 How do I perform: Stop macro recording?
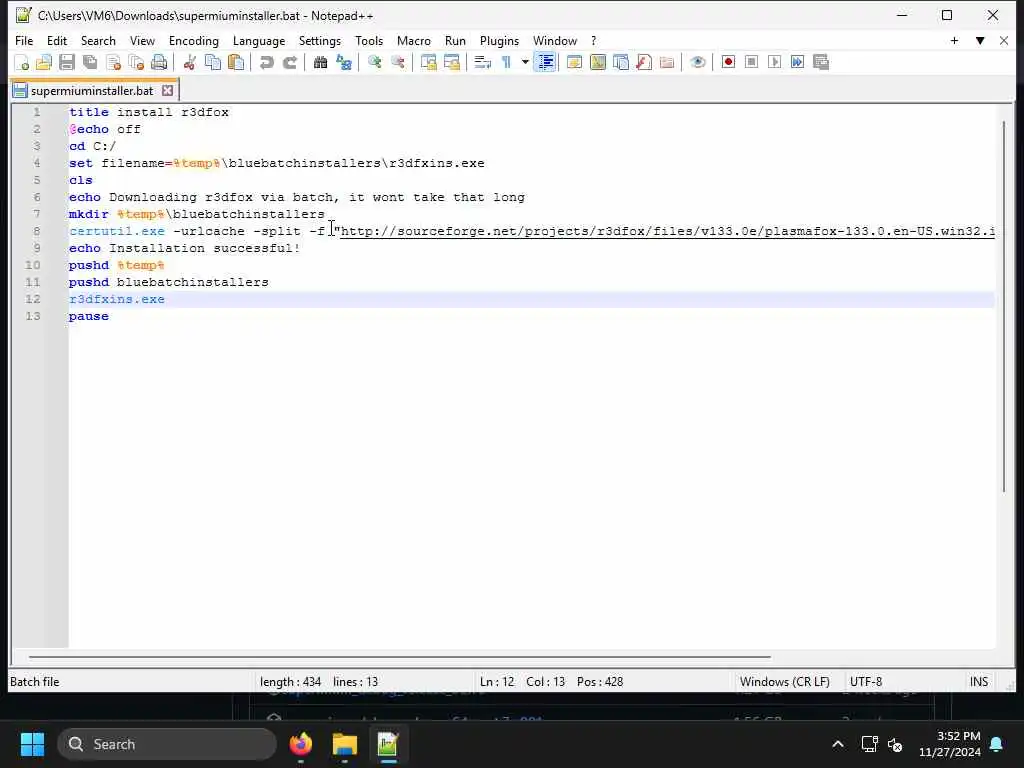752,63
